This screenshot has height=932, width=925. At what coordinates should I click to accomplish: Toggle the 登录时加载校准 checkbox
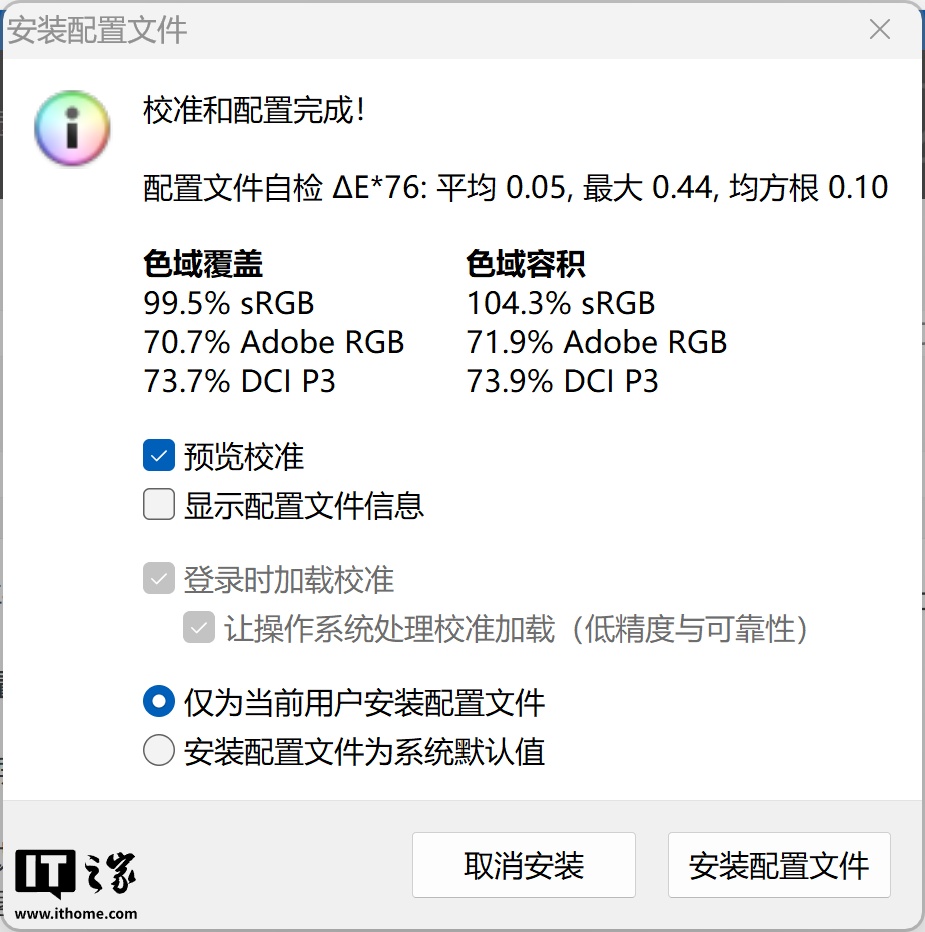(x=159, y=578)
